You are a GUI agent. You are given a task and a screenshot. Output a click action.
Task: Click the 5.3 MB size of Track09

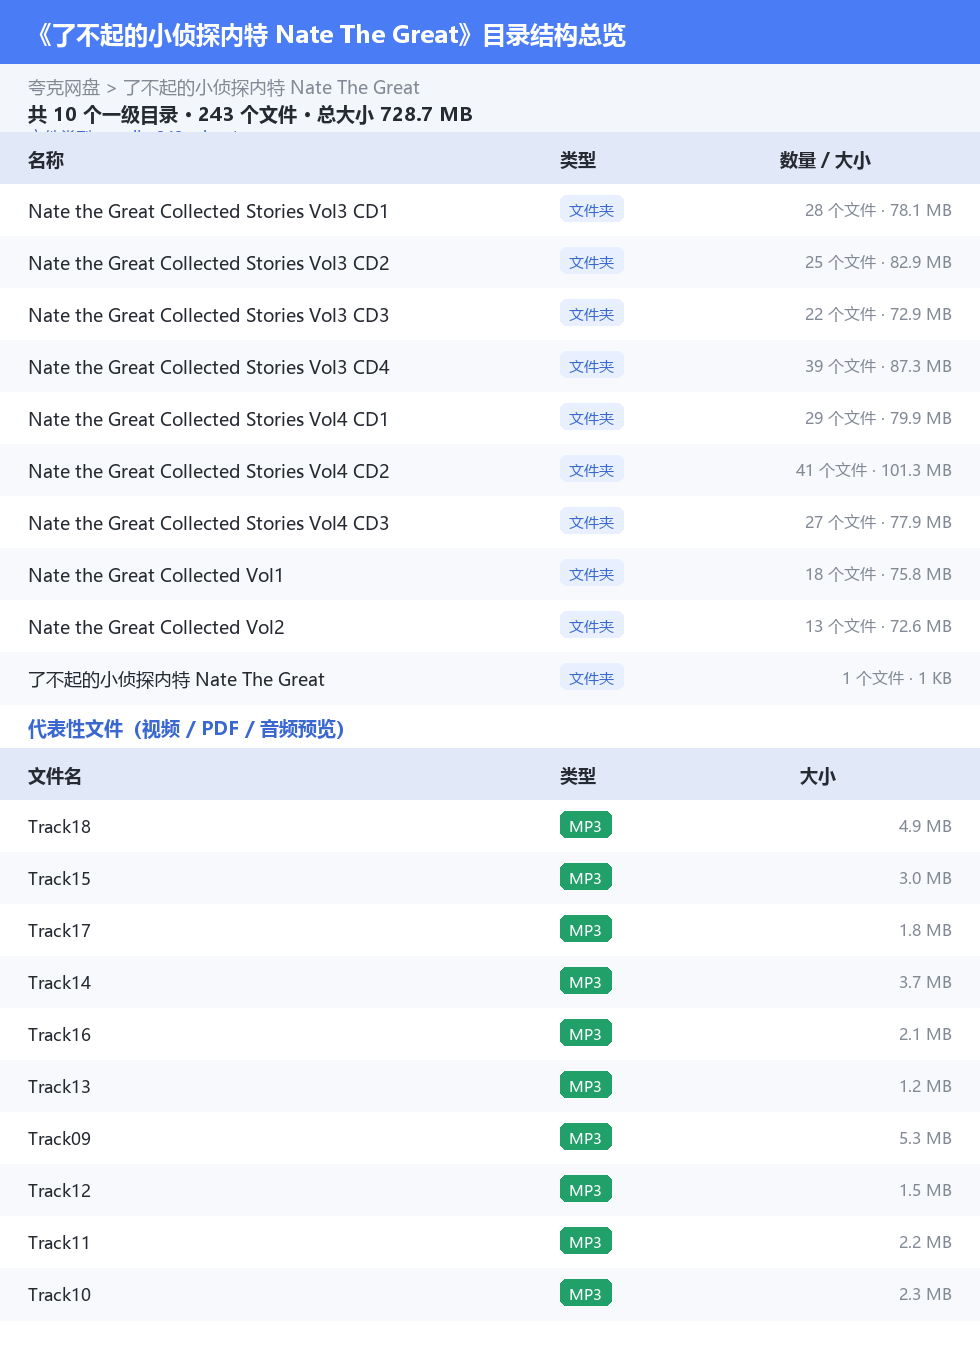[925, 1138]
